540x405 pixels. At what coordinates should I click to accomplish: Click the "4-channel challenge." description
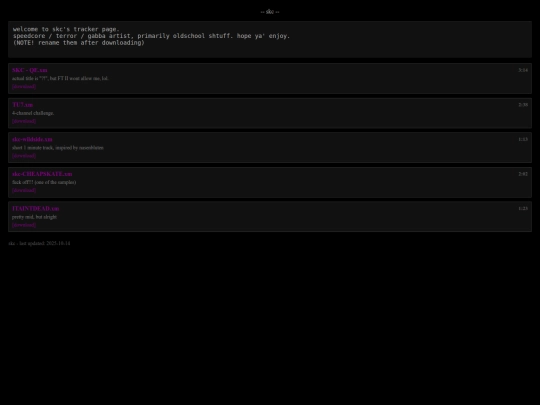click(x=33, y=113)
